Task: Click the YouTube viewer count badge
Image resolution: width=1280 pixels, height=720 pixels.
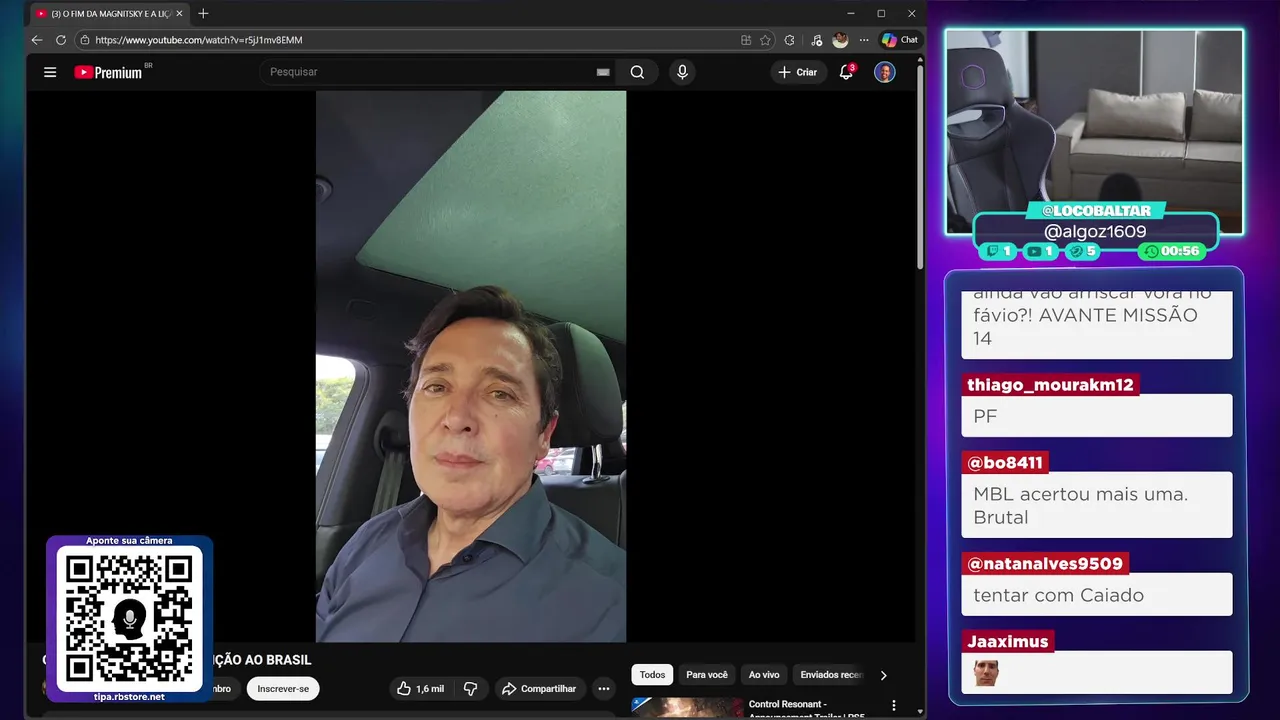Action: 1039,251
